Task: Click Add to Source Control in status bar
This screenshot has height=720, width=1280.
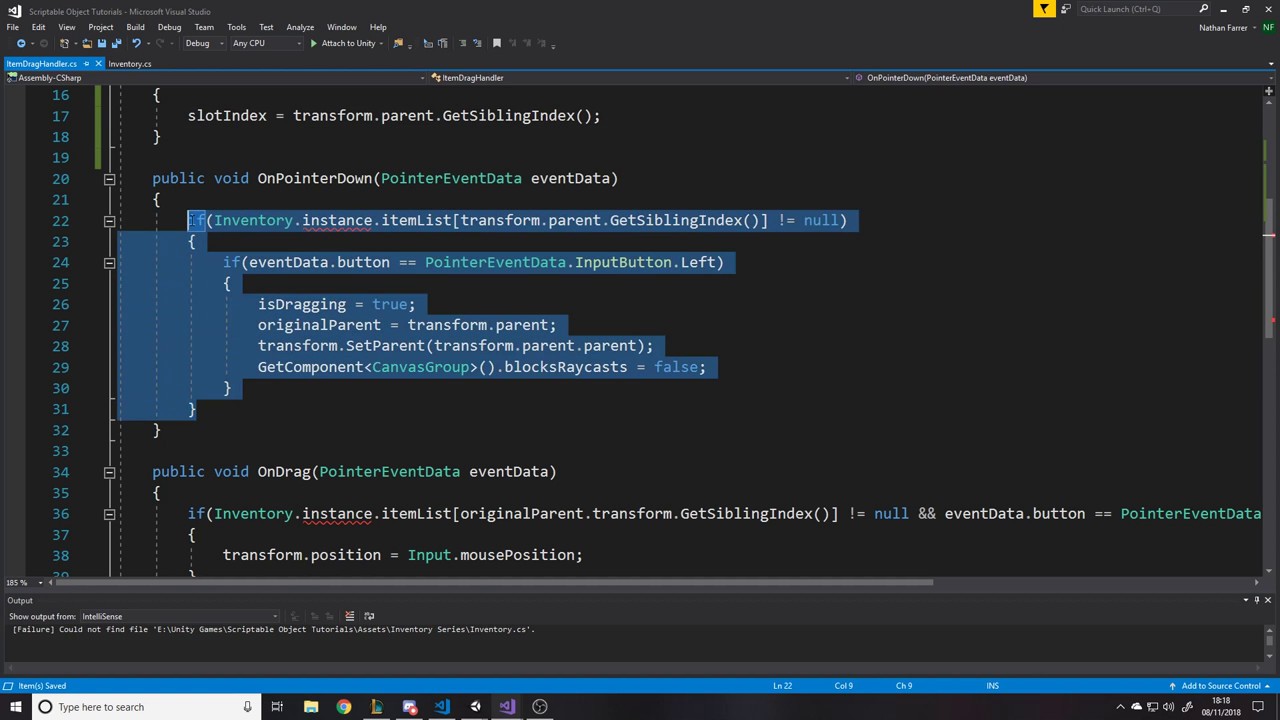Action: (1221, 686)
